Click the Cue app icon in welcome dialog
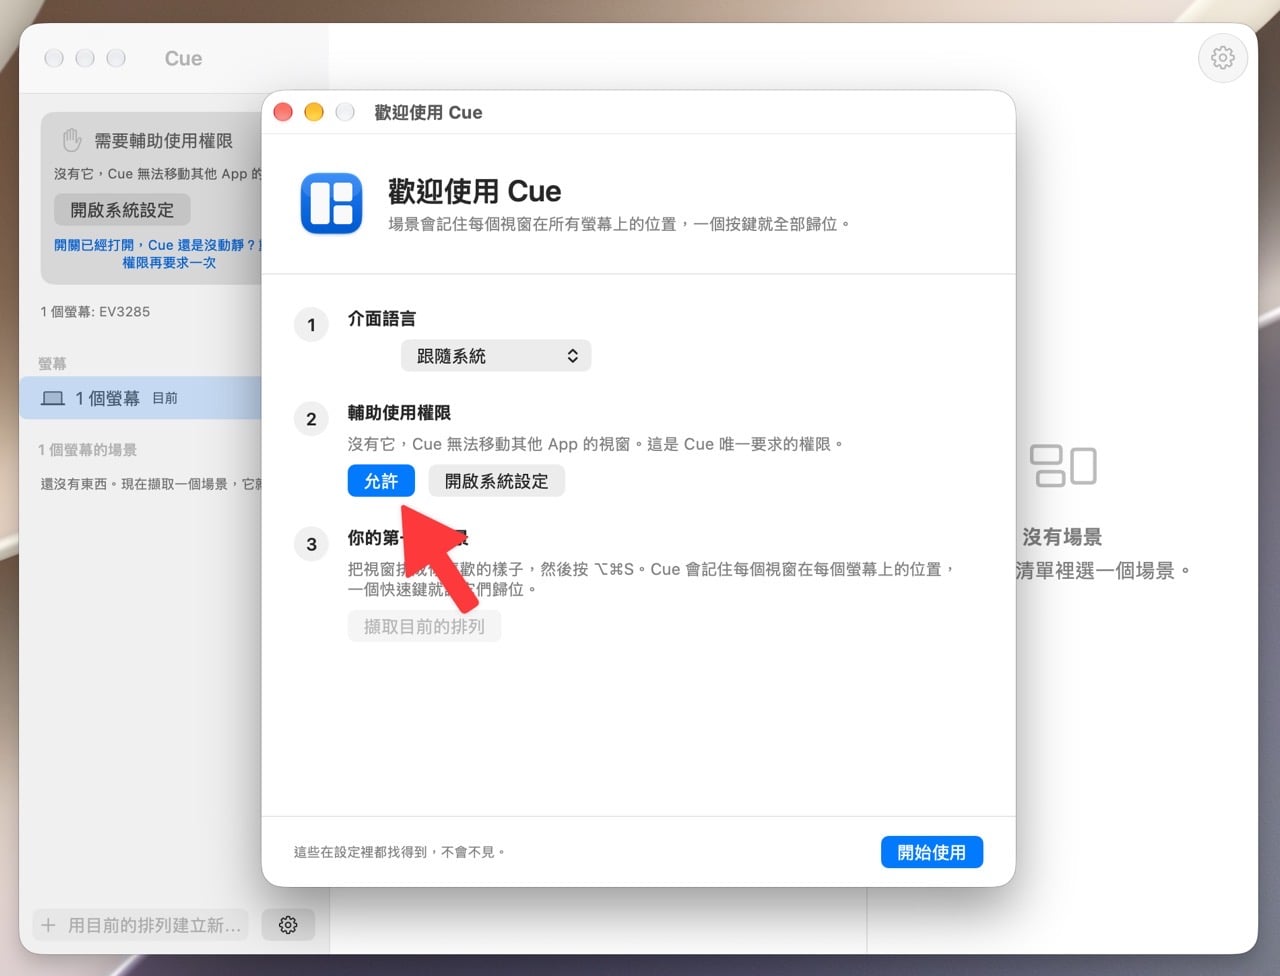Viewport: 1280px width, 976px height. 331,203
